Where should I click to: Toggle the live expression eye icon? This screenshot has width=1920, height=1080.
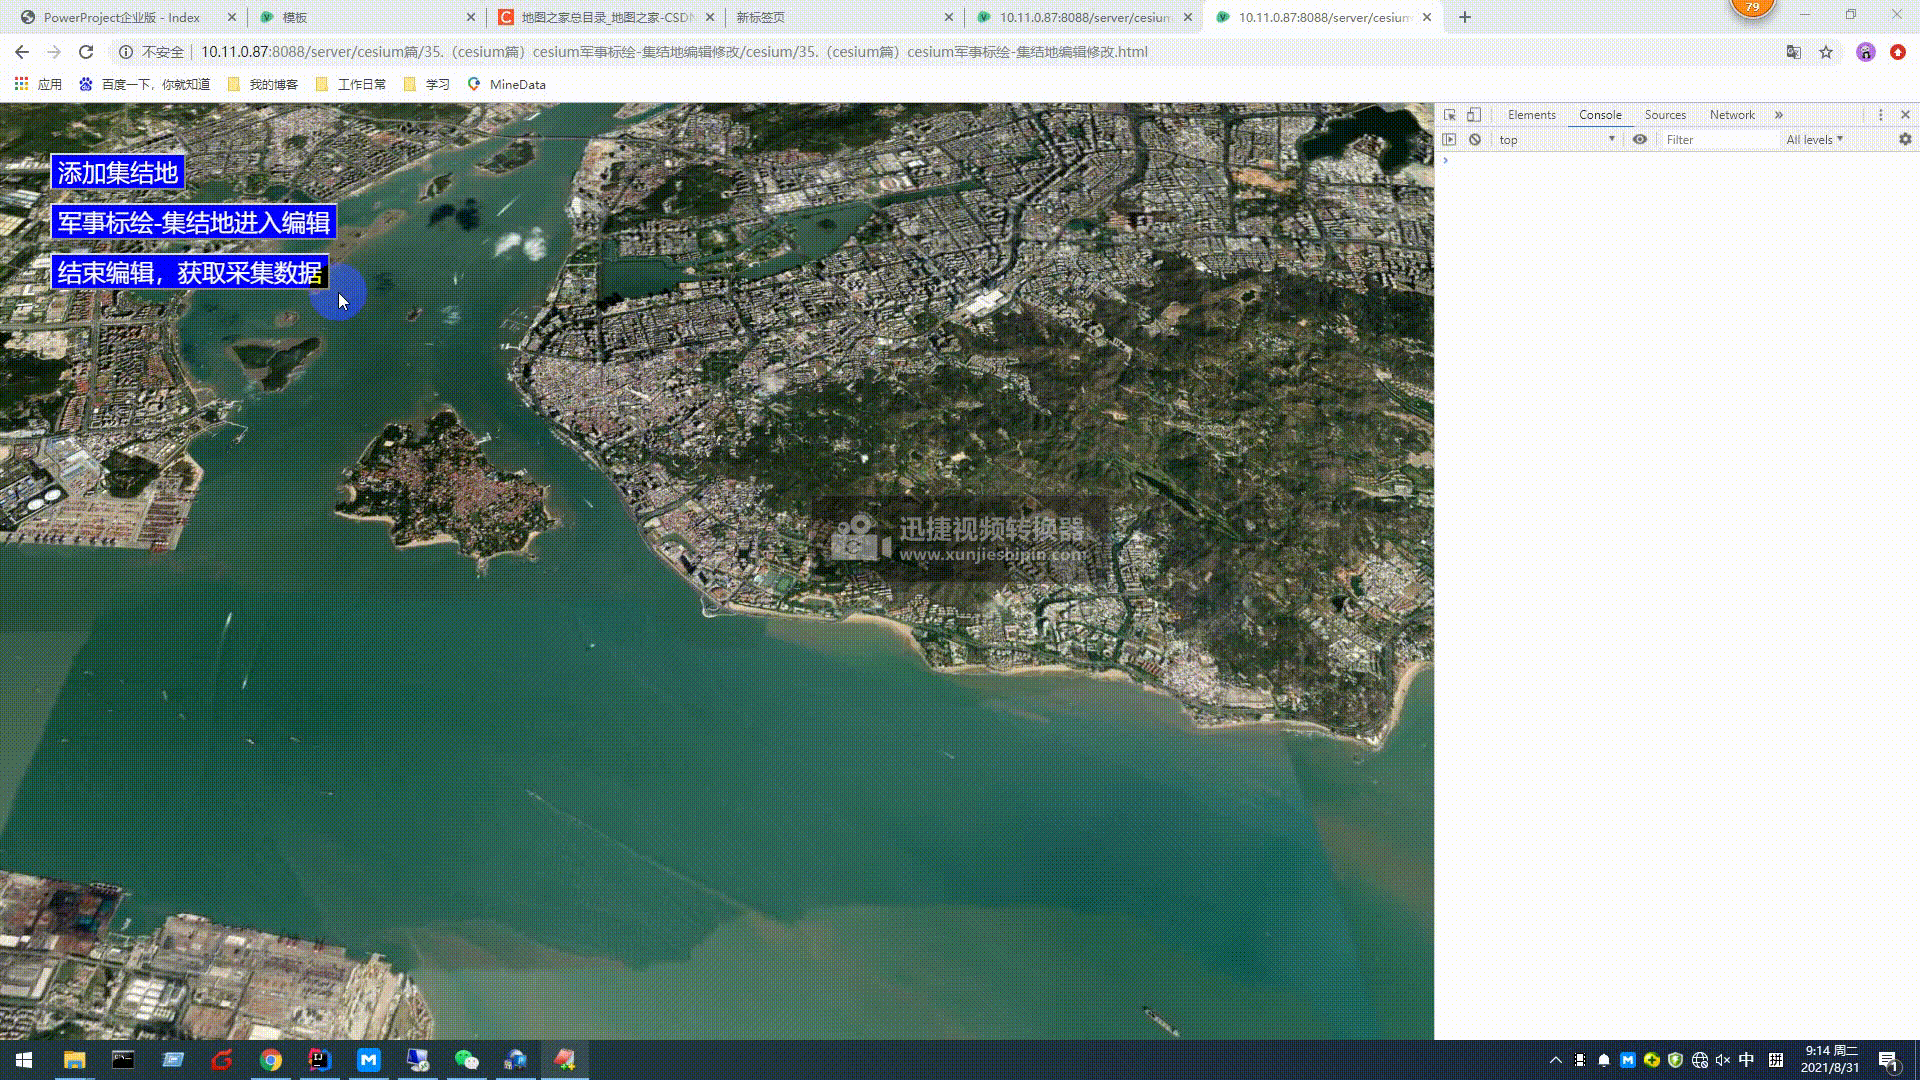click(x=1639, y=140)
